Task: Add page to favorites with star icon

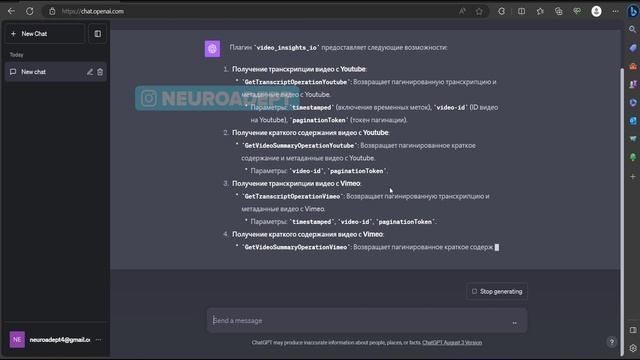Action: click(x=479, y=11)
